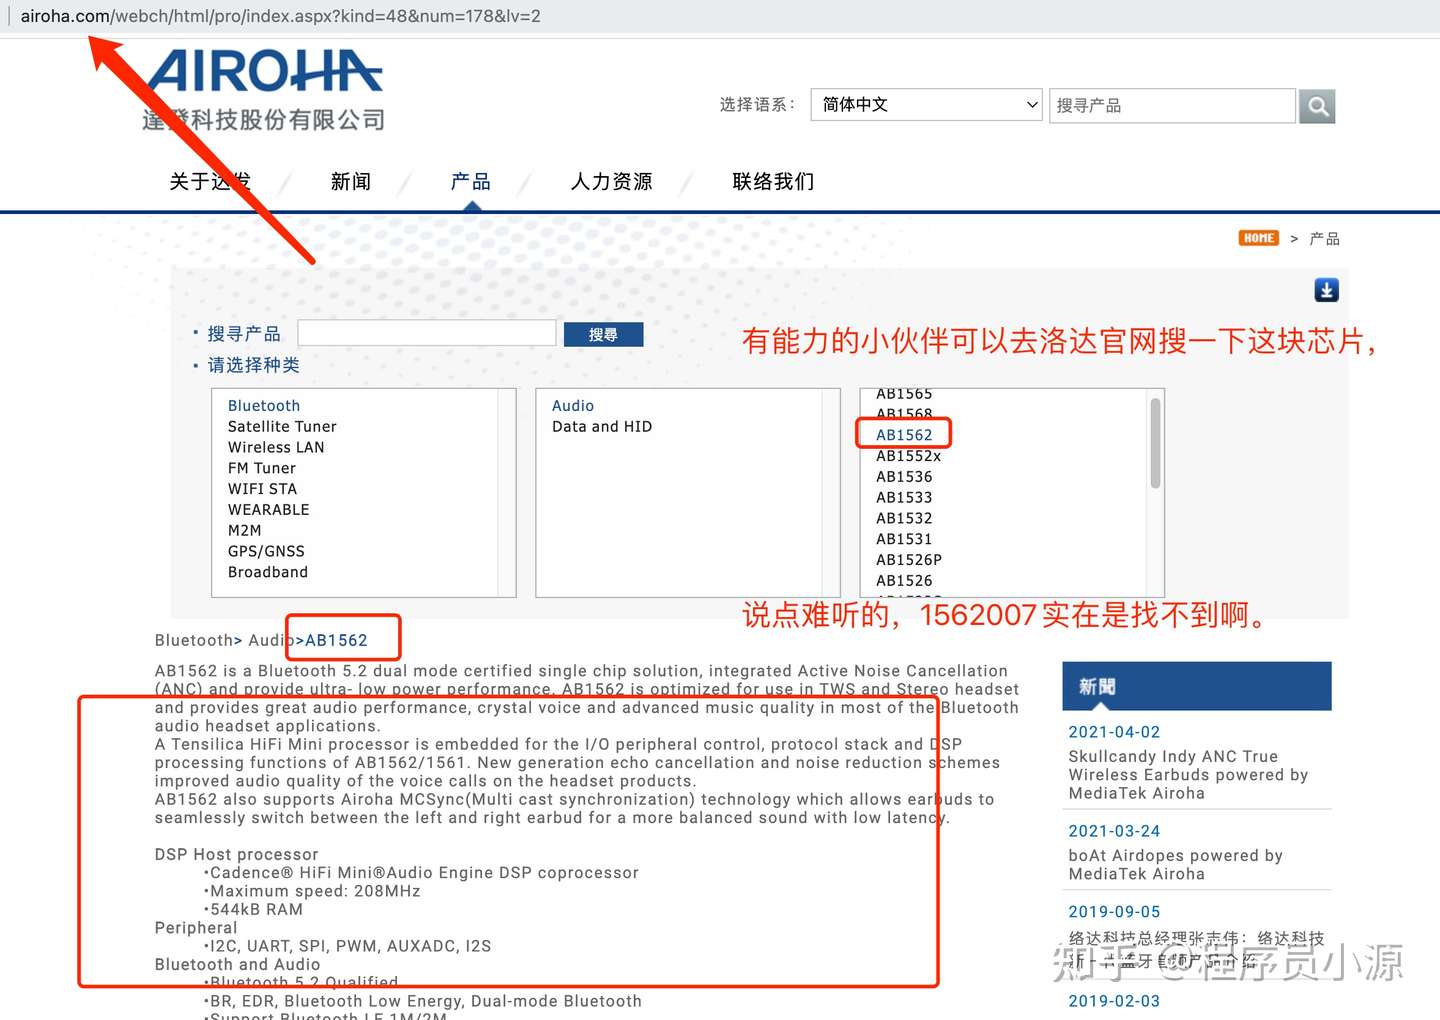Image resolution: width=1440 pixels, height=1020 pixels.
Task: Select WIFI STA category
Action: [x=262, y=489]
